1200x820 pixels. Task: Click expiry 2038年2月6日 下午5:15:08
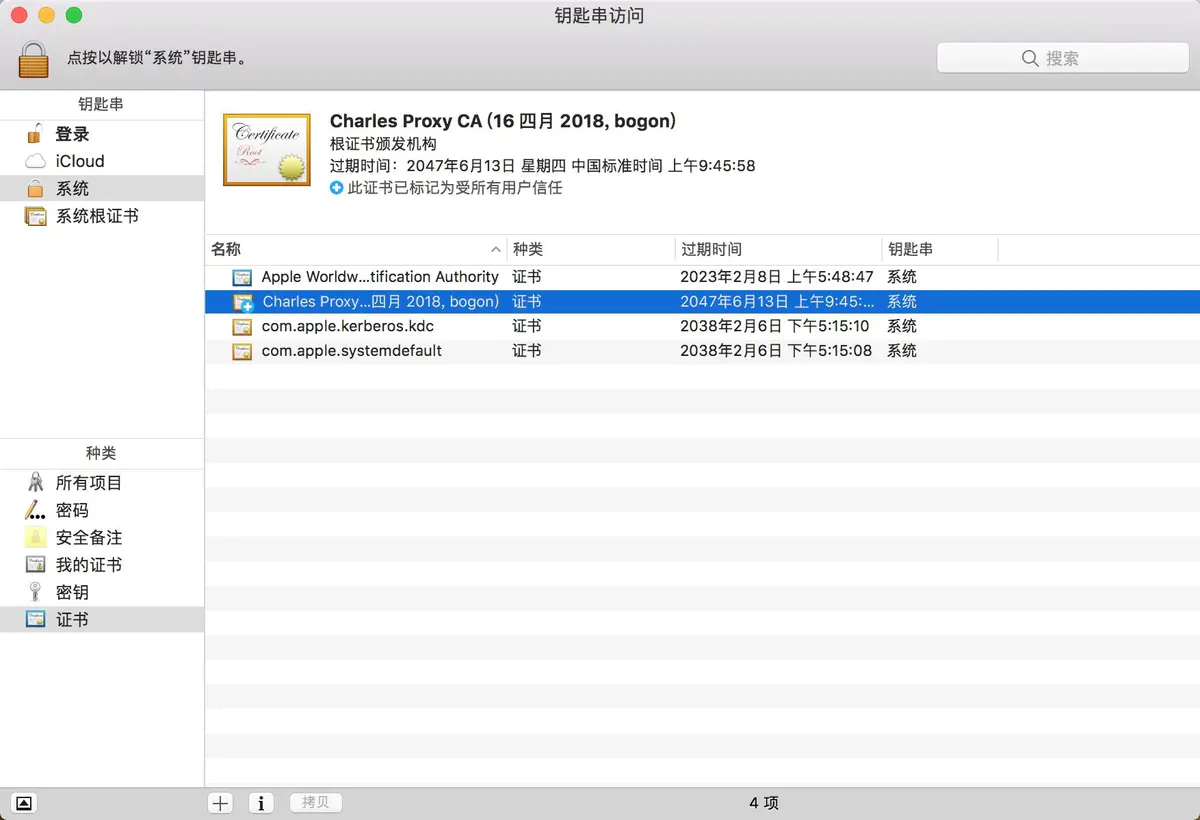776,351
